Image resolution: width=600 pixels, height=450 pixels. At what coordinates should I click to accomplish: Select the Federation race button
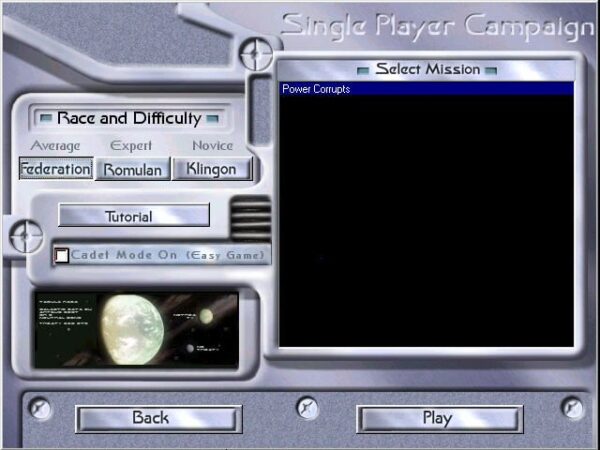56,169
